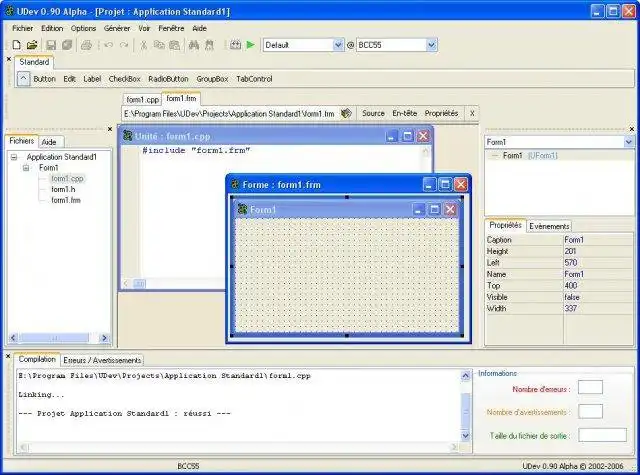Open the Générer menu
The image size is (640, 475).
(117, 28)
